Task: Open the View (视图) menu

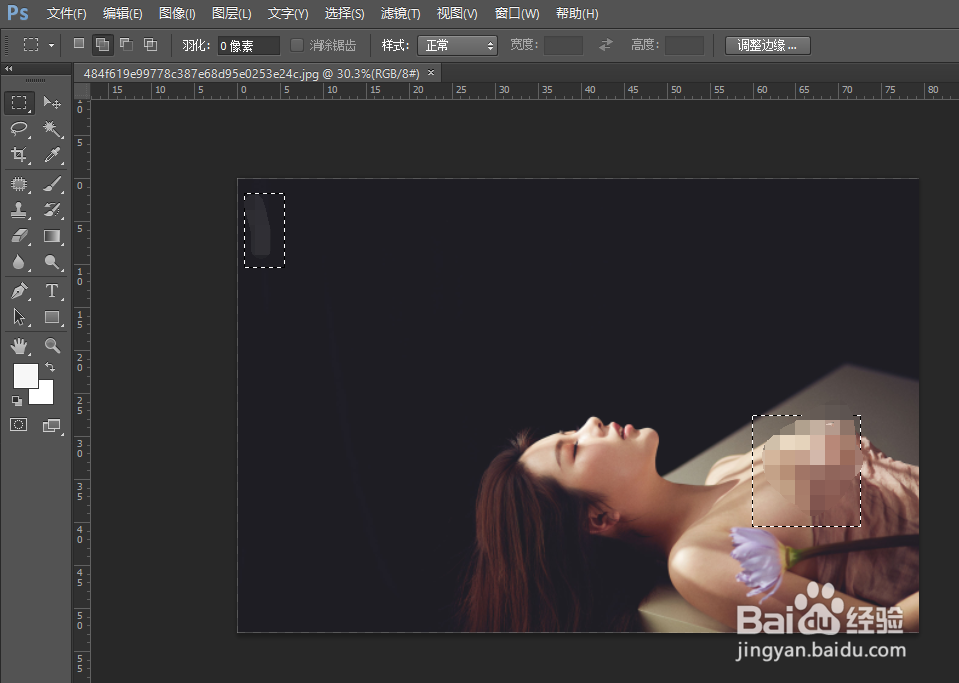Action: tap(457, 13)
